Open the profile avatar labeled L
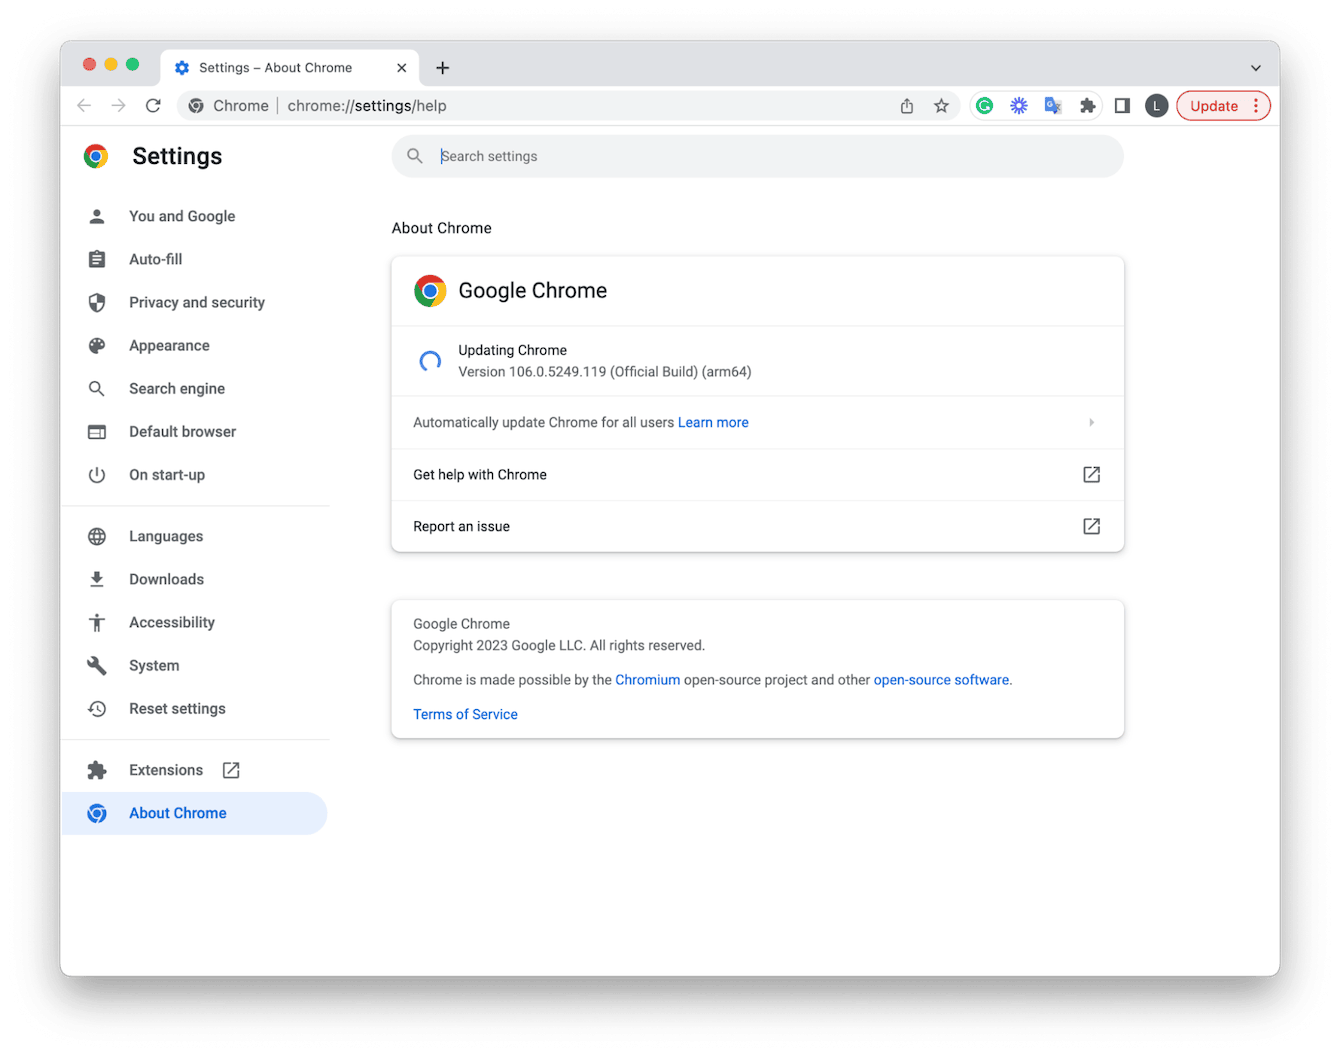The width and height of the screenshot is (1340, 1056). tap(1157, 106)
